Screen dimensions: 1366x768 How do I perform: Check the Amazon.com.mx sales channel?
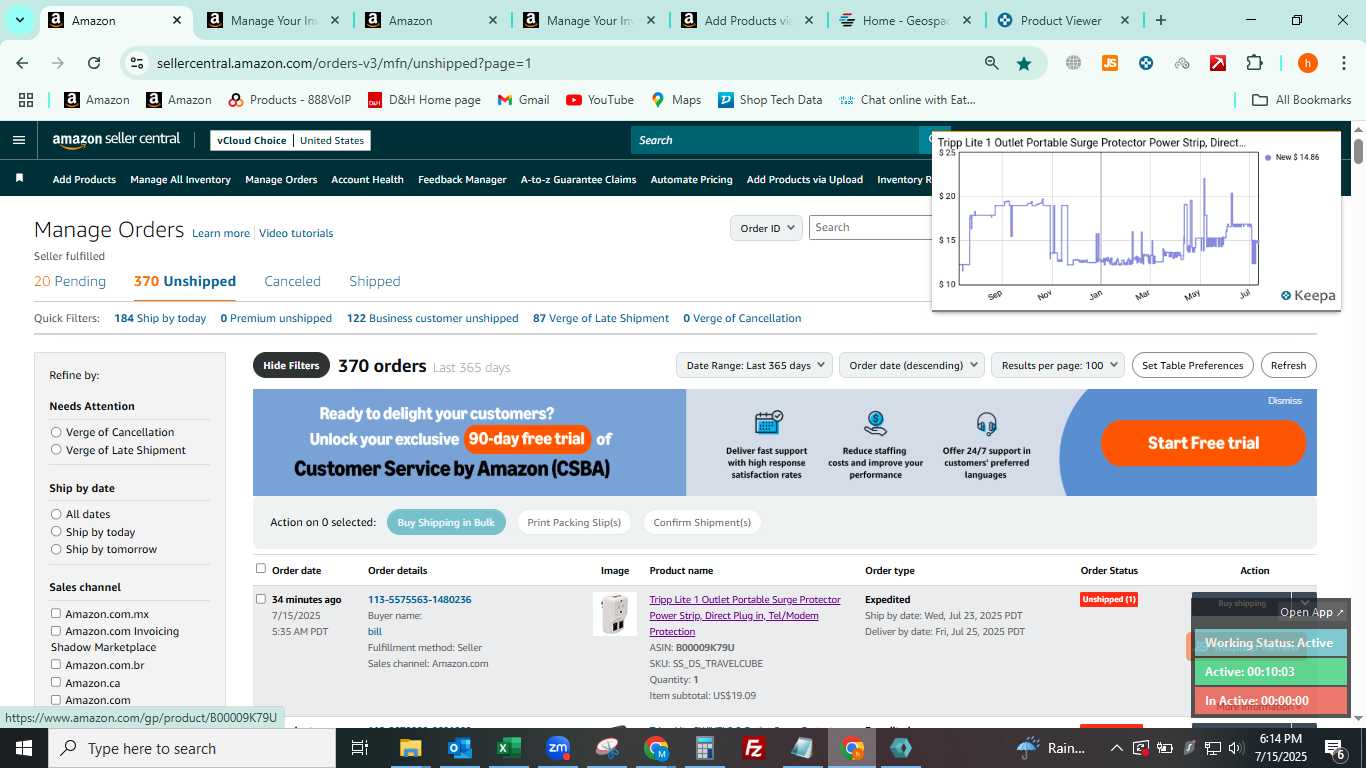(56, 613)
